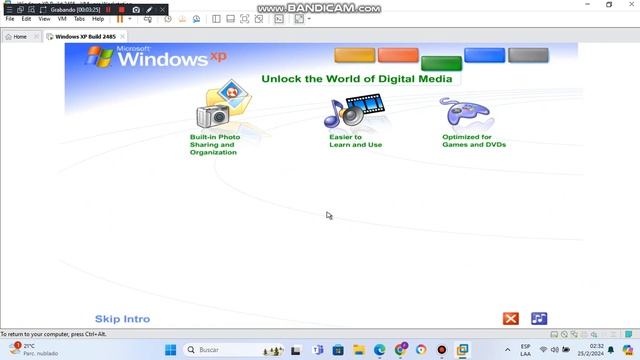Open the ESP LAA language indicator
The width and height of the screenshot is (640, 360).
tap(525, 350)
